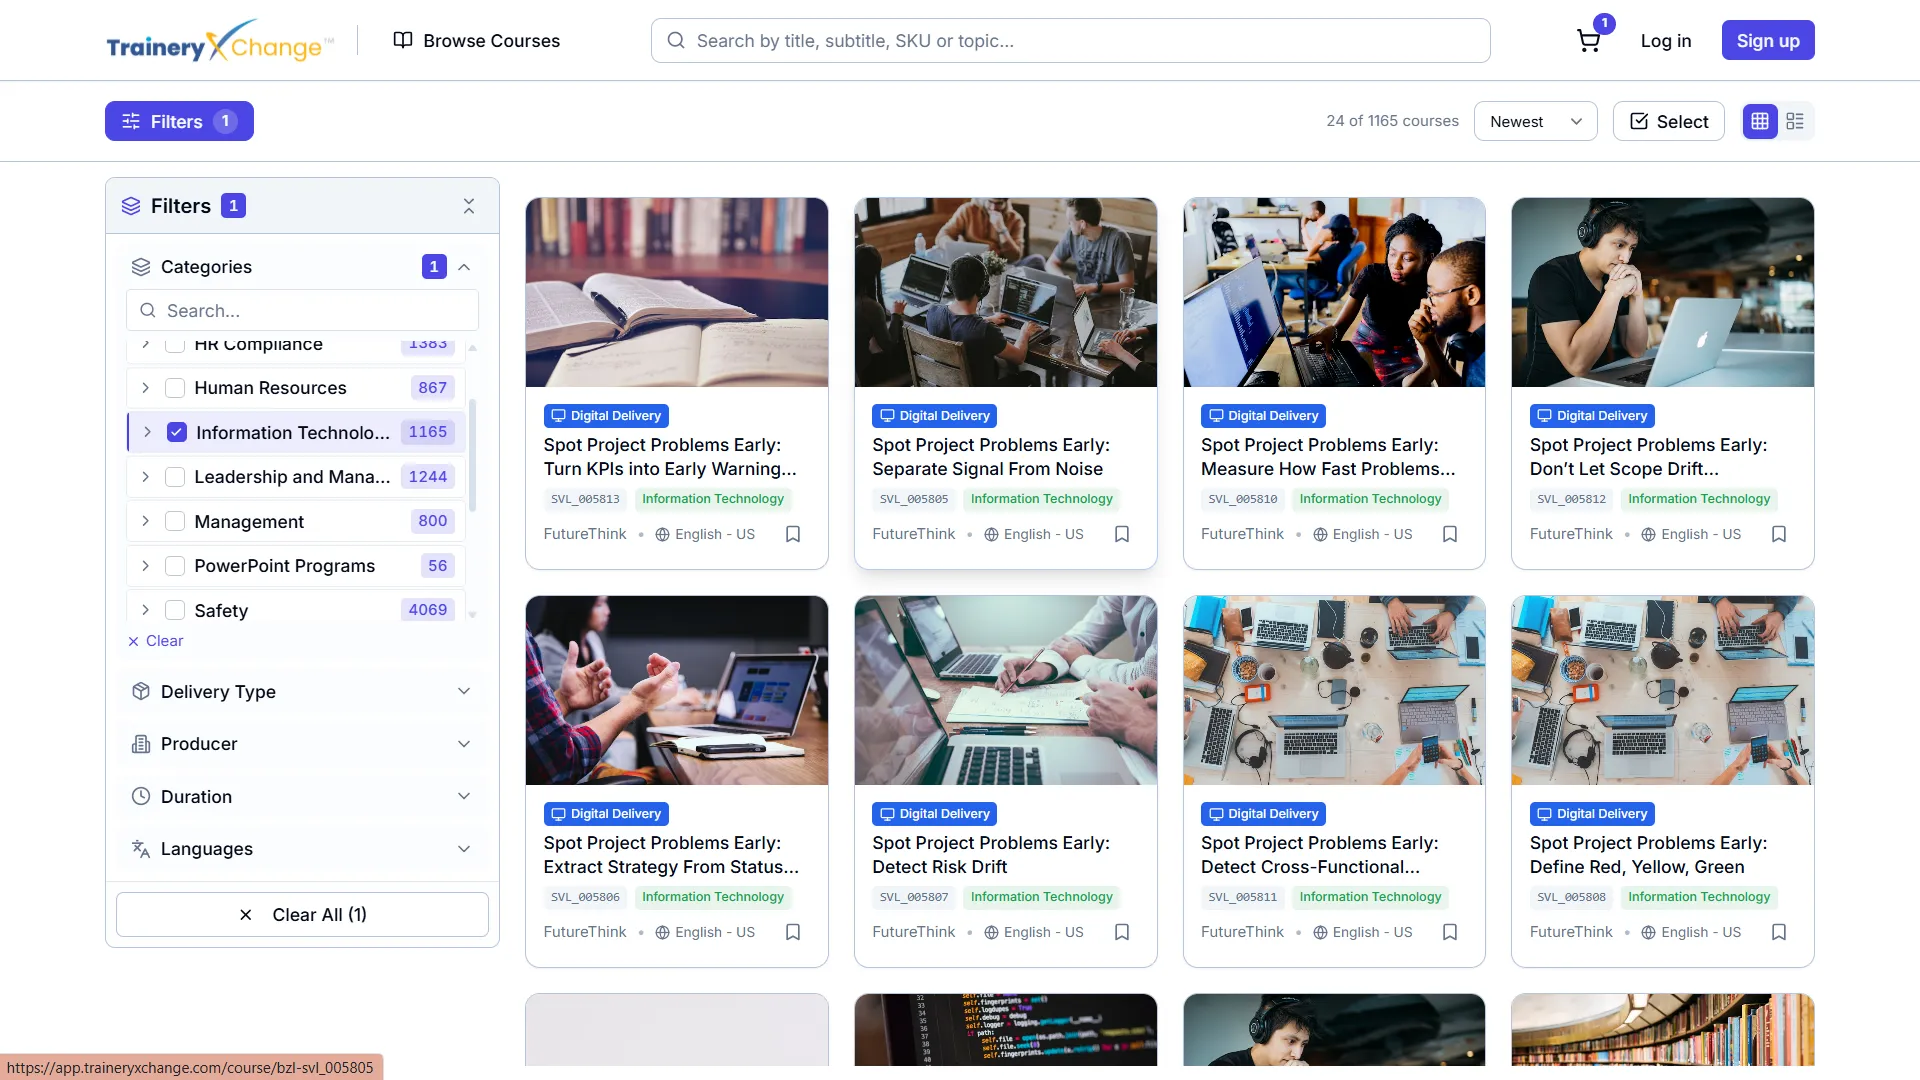Viewport: 1920px width, 1080px height.
Task: Bookmark the Detect Risk Drift course
Action: [1122, 932]
